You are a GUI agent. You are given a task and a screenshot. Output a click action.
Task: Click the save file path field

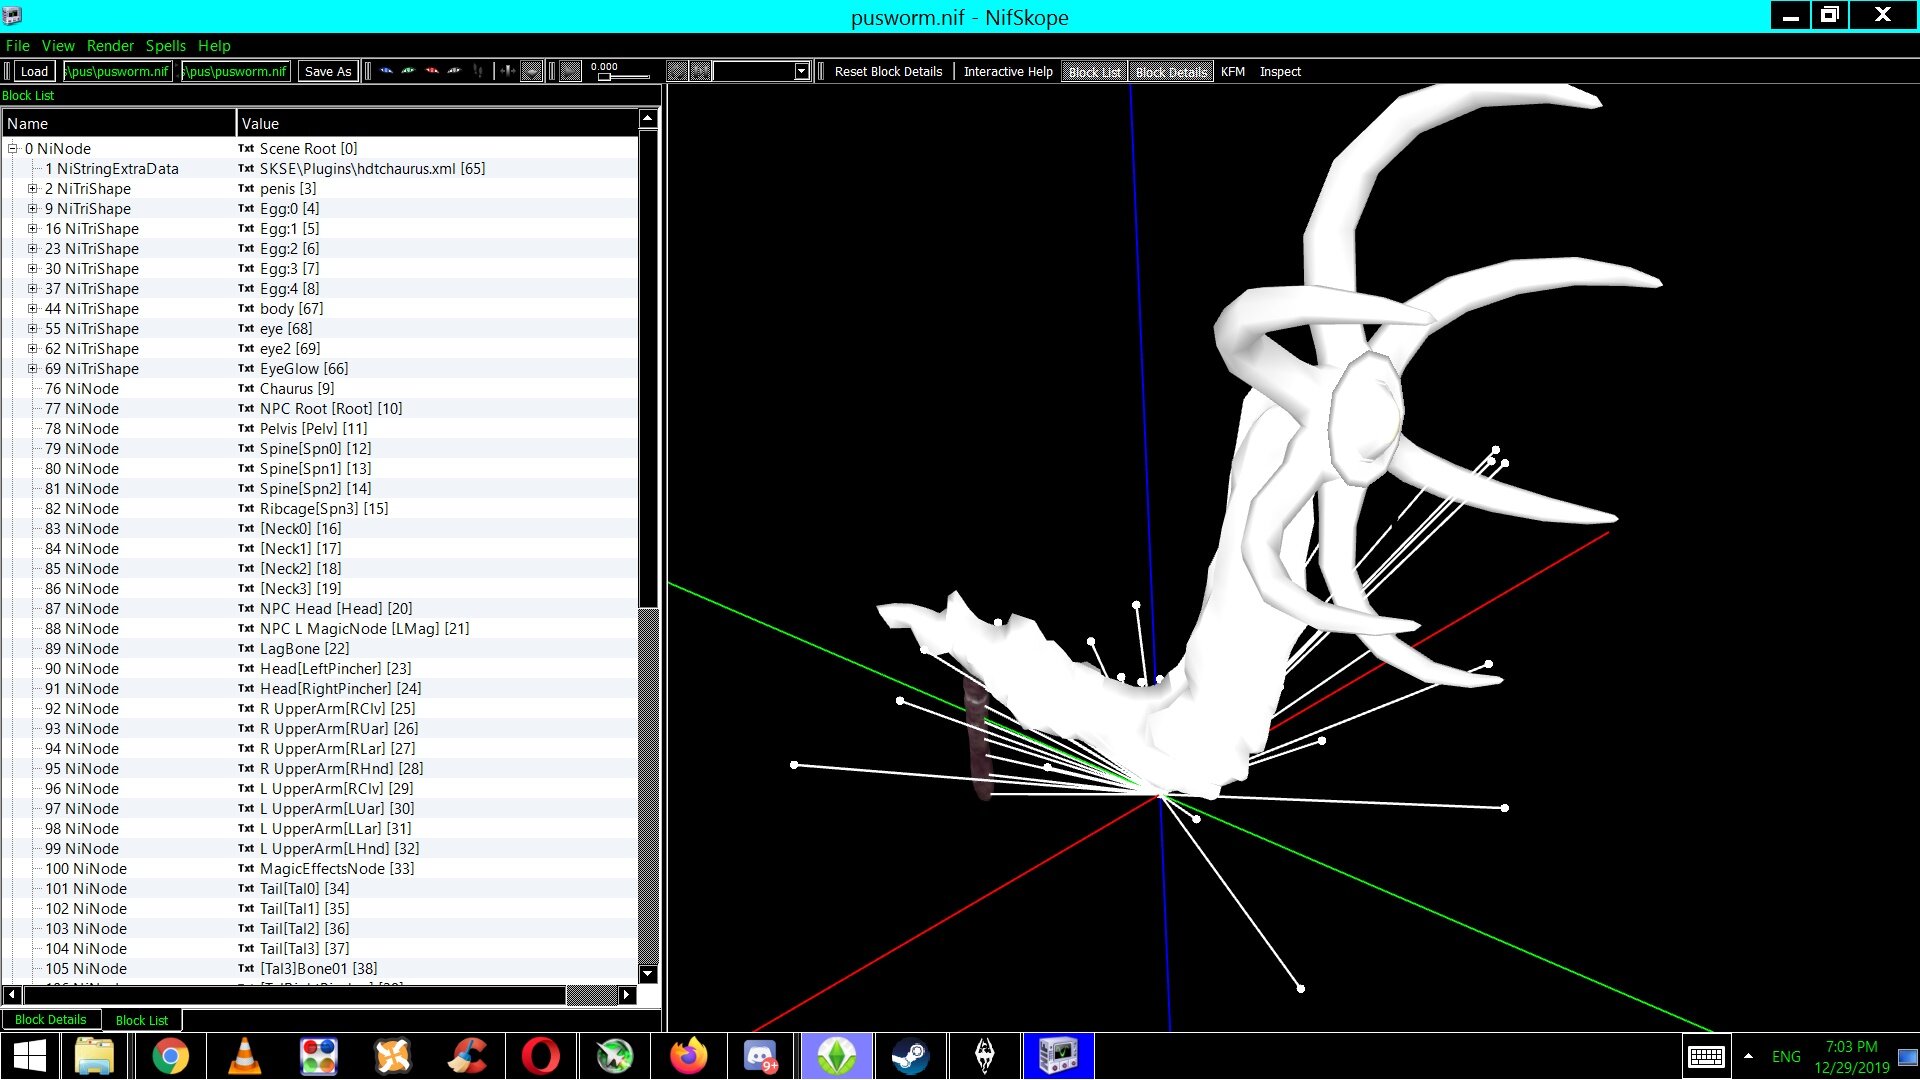(236, 72)
